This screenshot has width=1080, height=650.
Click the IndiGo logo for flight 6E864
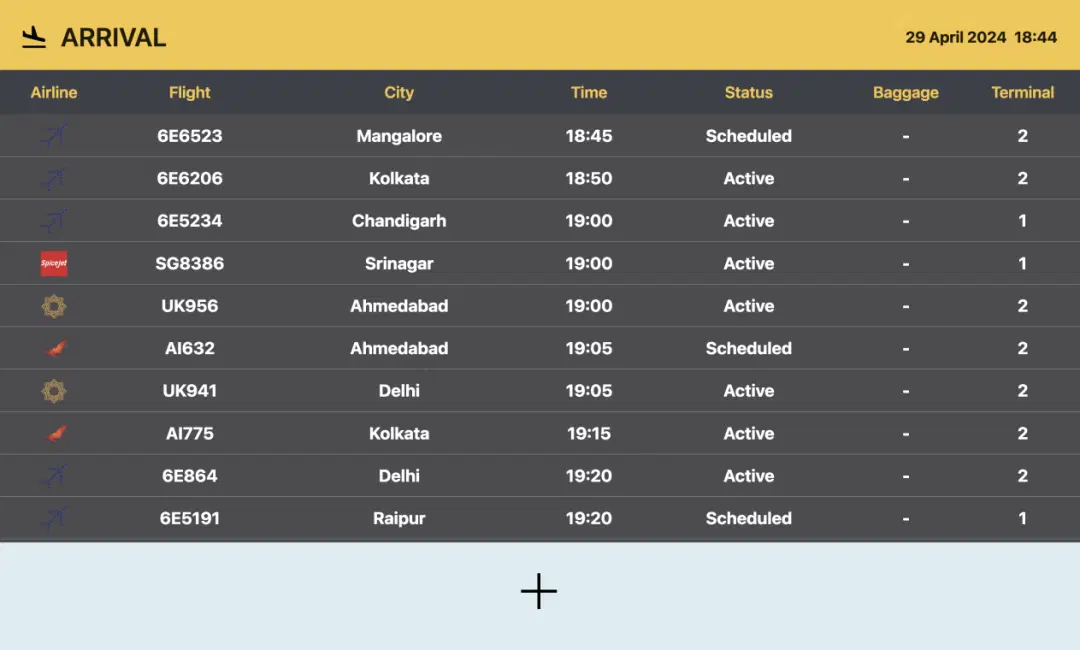54,476
